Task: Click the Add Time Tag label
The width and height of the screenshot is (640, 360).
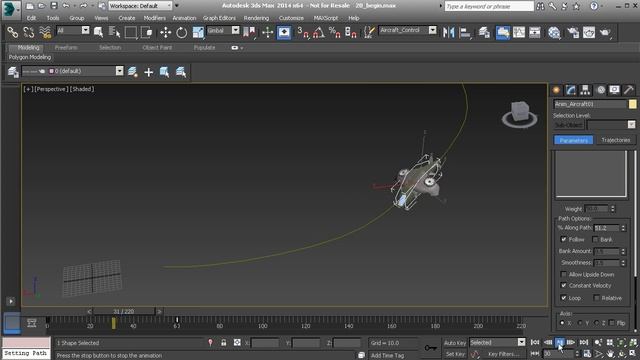Action: click(387, 356)
